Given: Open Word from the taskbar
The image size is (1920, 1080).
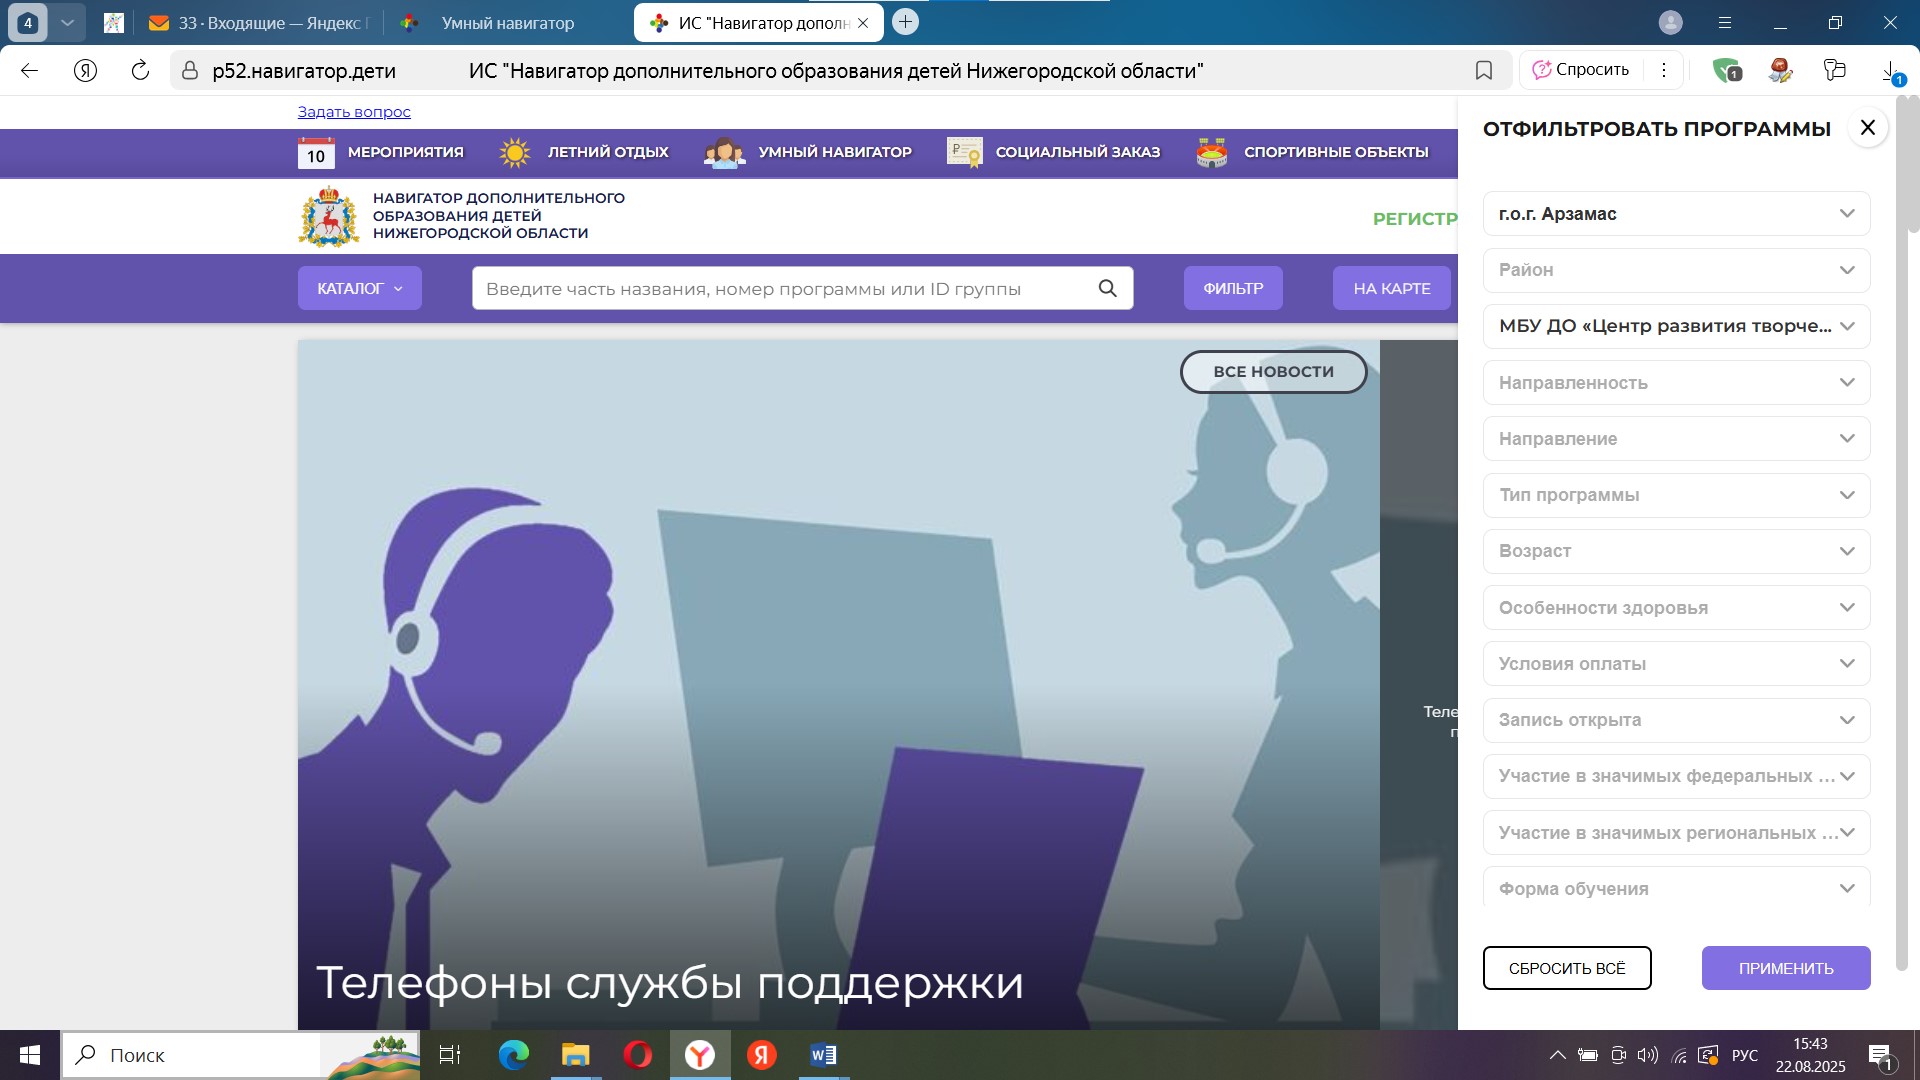Looking at the screenshot, I should [x=823, y=1055].
